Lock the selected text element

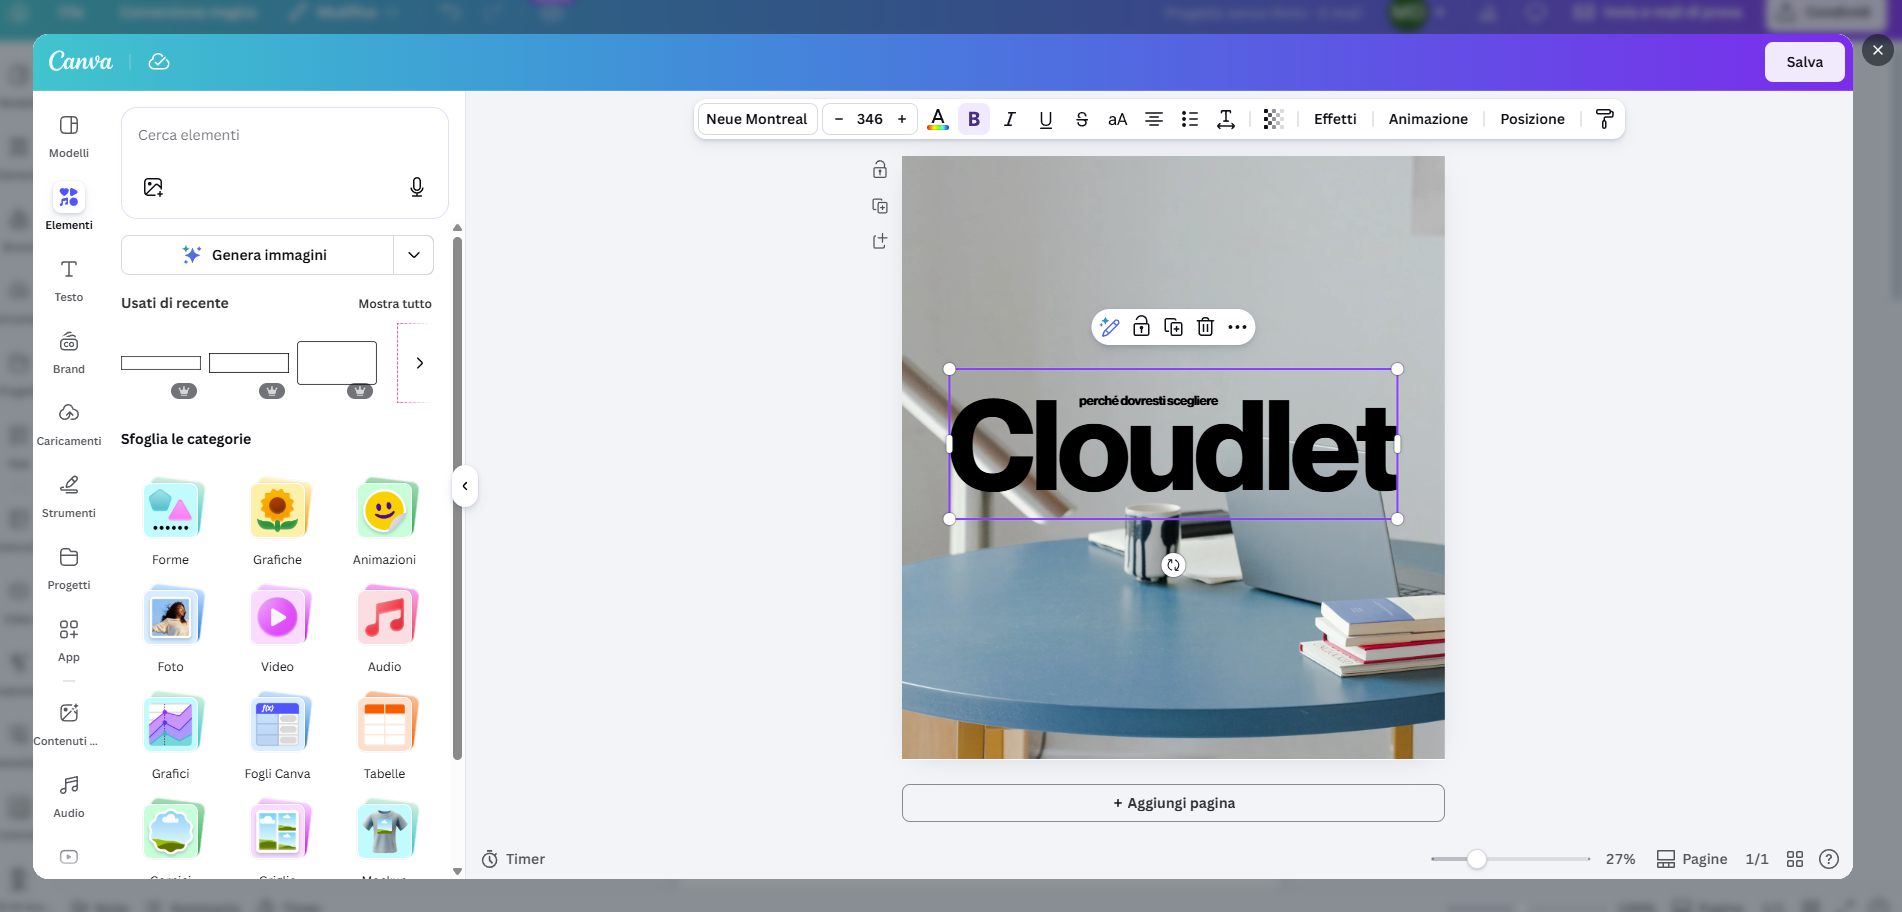(x=1142, y=327)
